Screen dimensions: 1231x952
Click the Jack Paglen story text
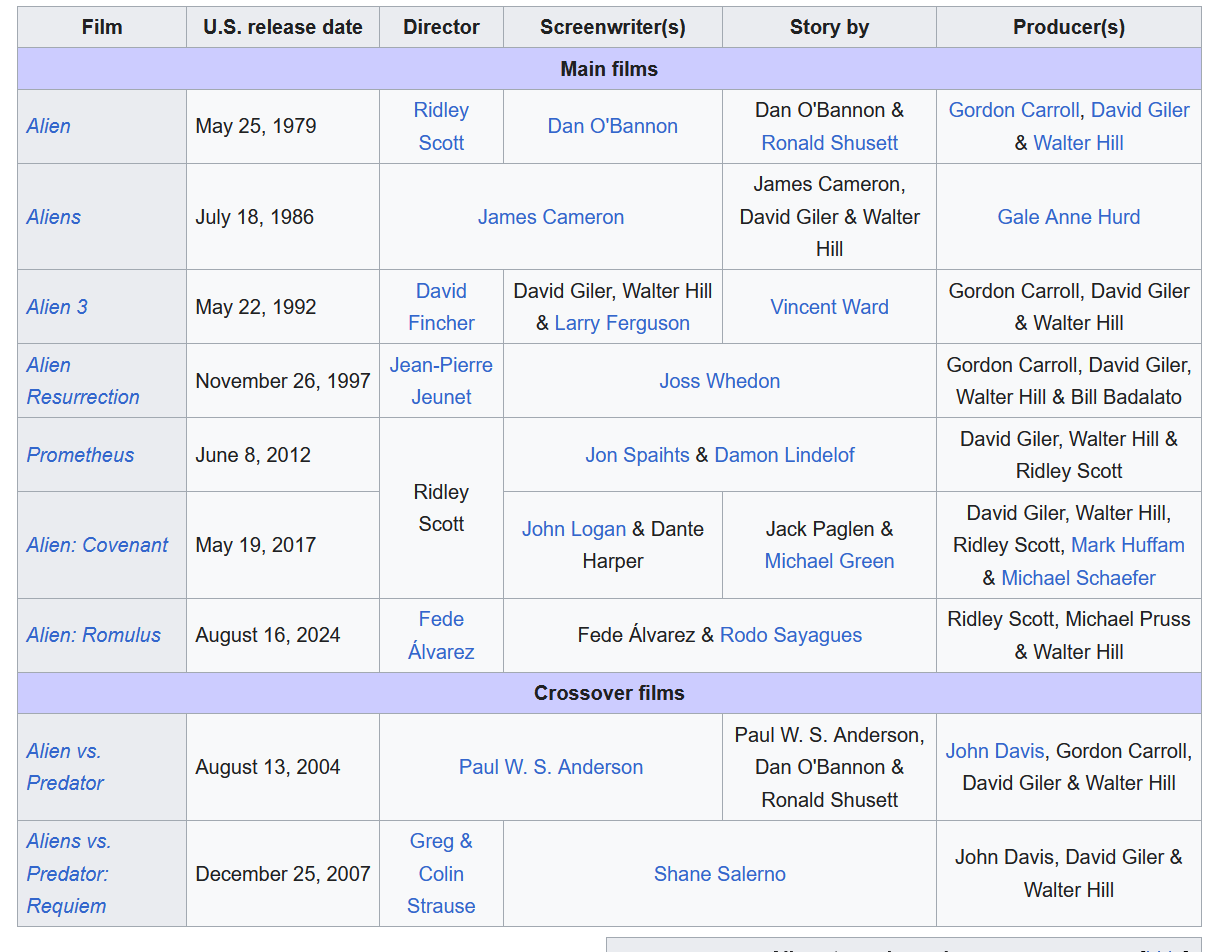819,529
